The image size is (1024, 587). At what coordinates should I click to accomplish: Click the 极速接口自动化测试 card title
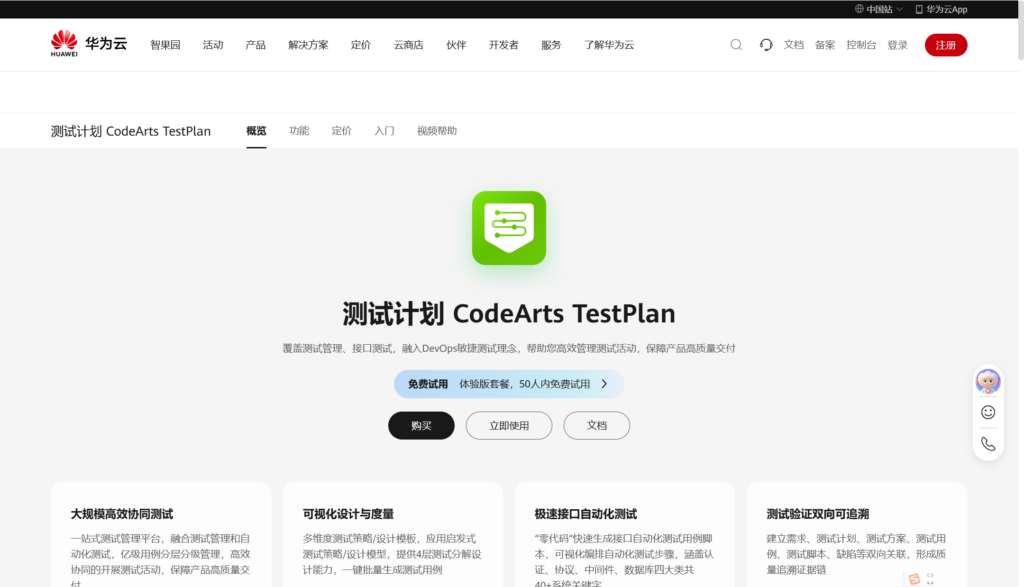(586, 514)
